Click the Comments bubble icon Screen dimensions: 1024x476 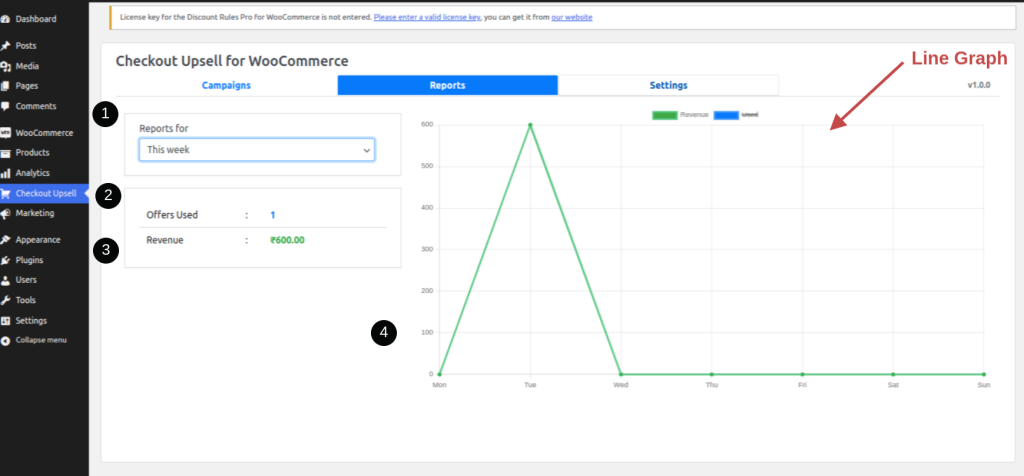6,106
